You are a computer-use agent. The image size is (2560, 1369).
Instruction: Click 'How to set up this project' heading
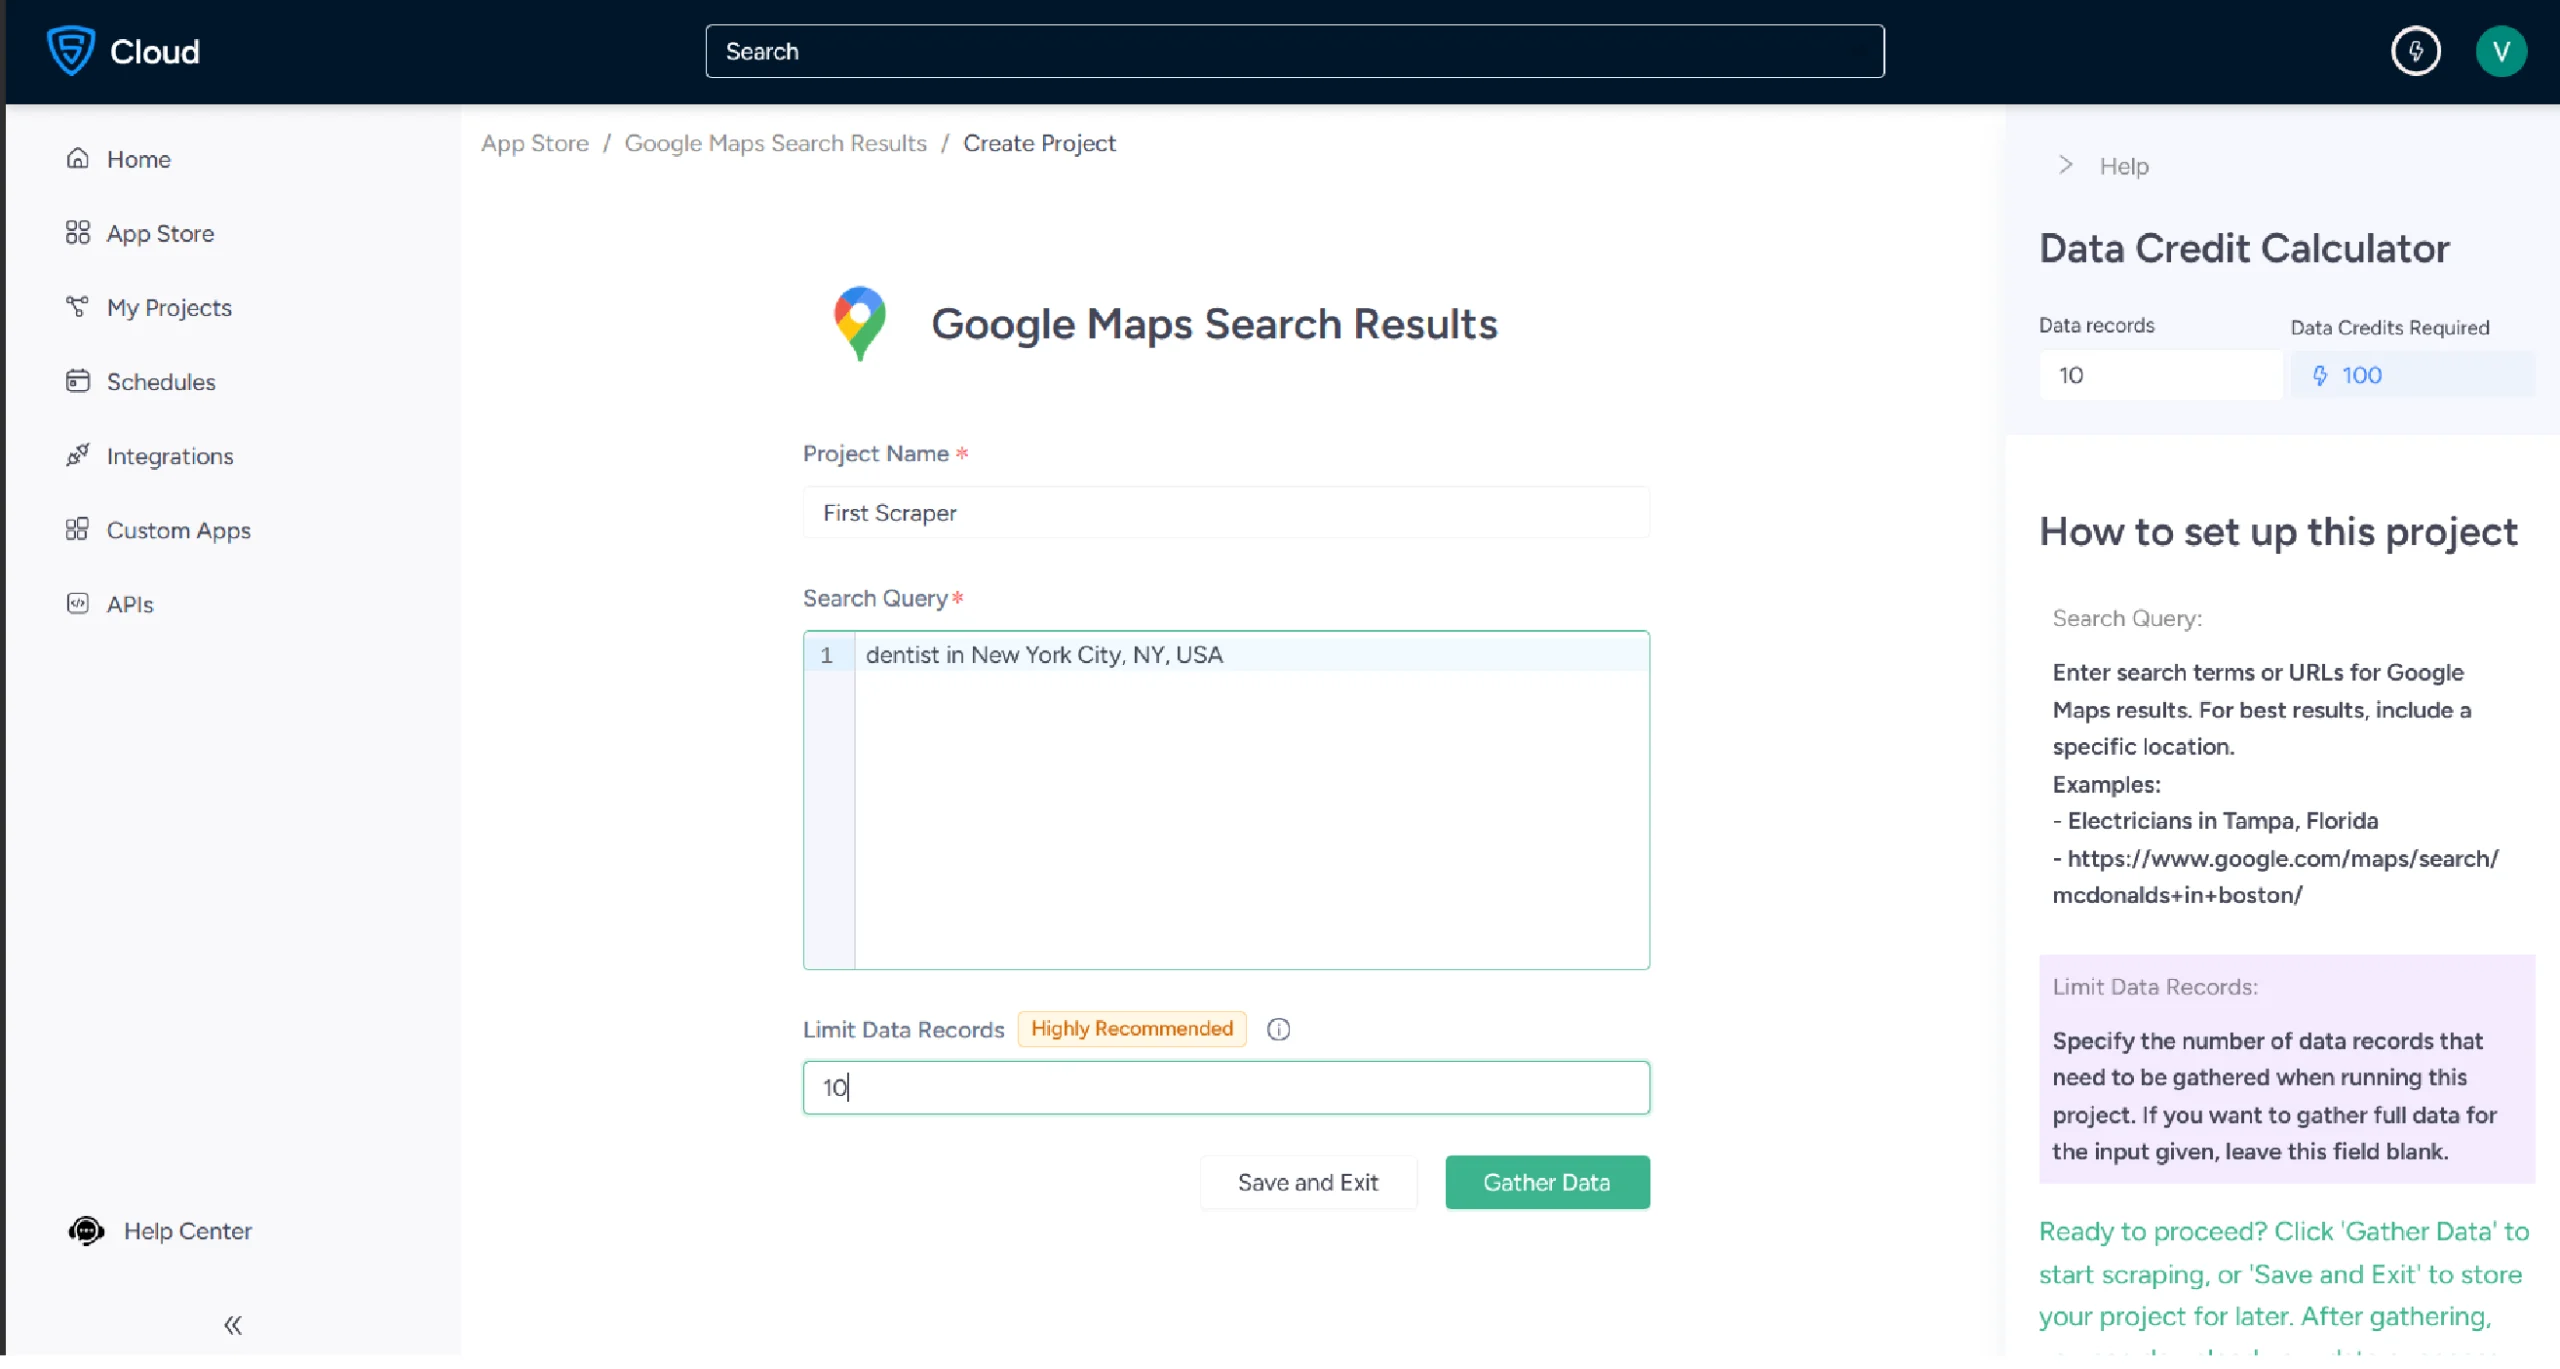click(x=2278, y=531)
